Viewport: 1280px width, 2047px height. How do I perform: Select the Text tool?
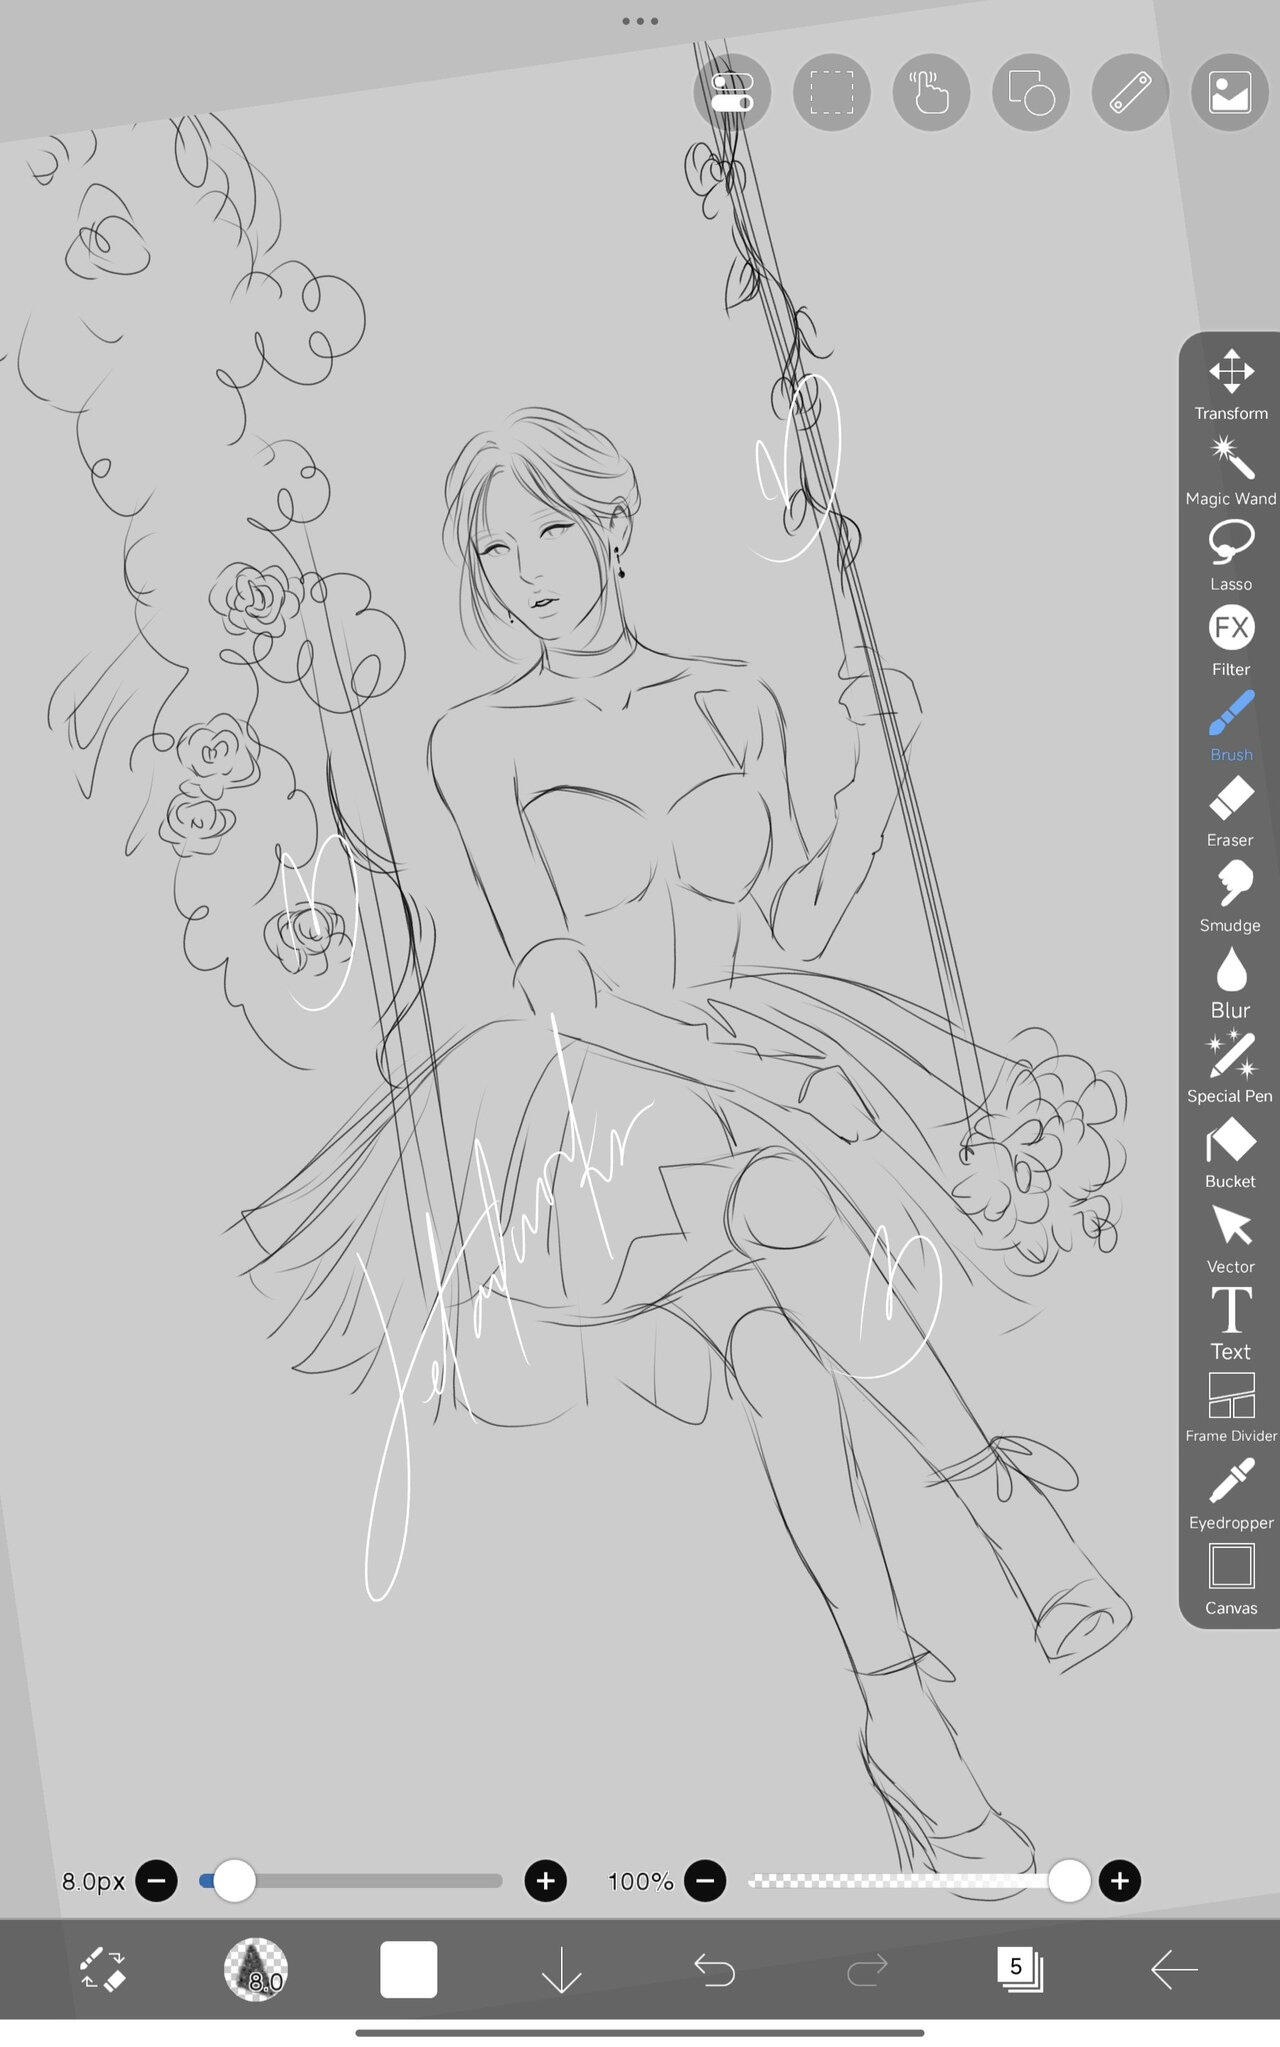click(1230, 1324)
